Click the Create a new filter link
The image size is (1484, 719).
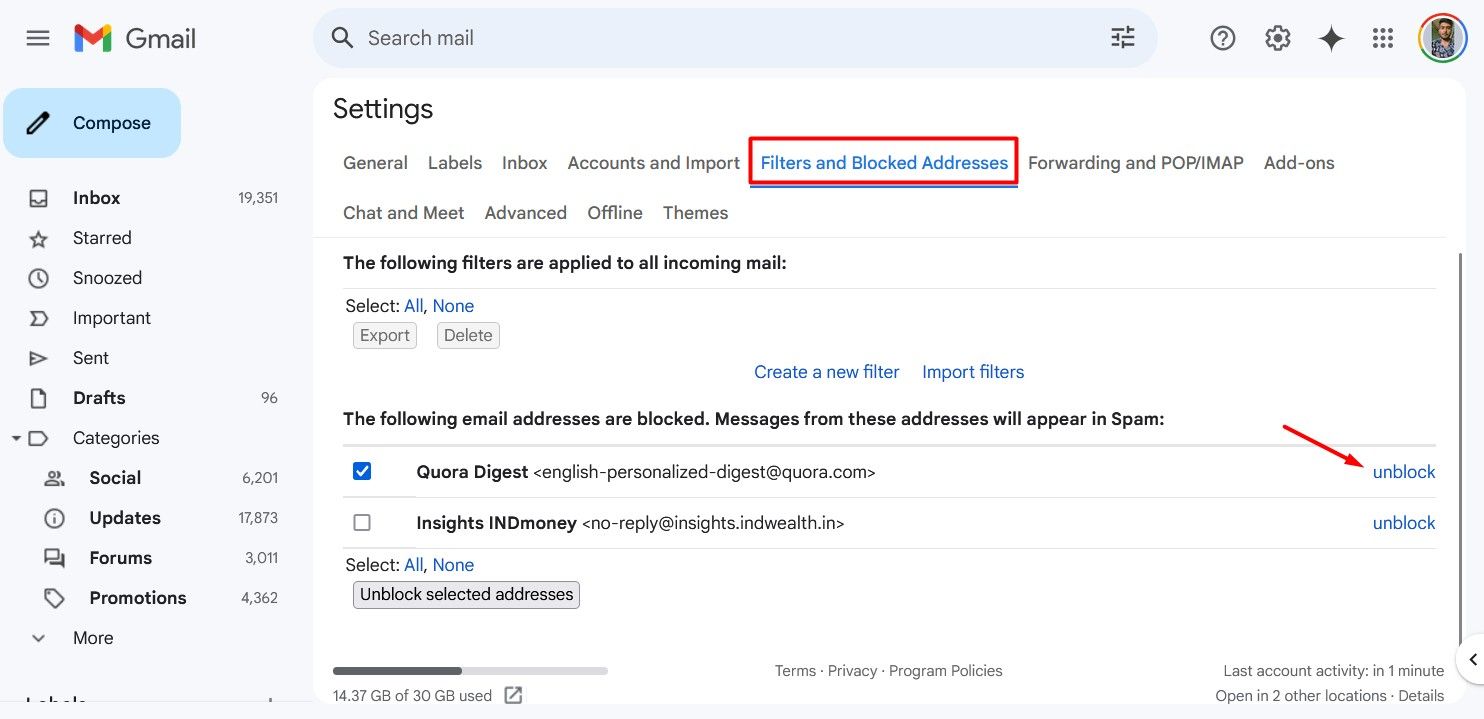pyautogui.click(x=826, y=371)
